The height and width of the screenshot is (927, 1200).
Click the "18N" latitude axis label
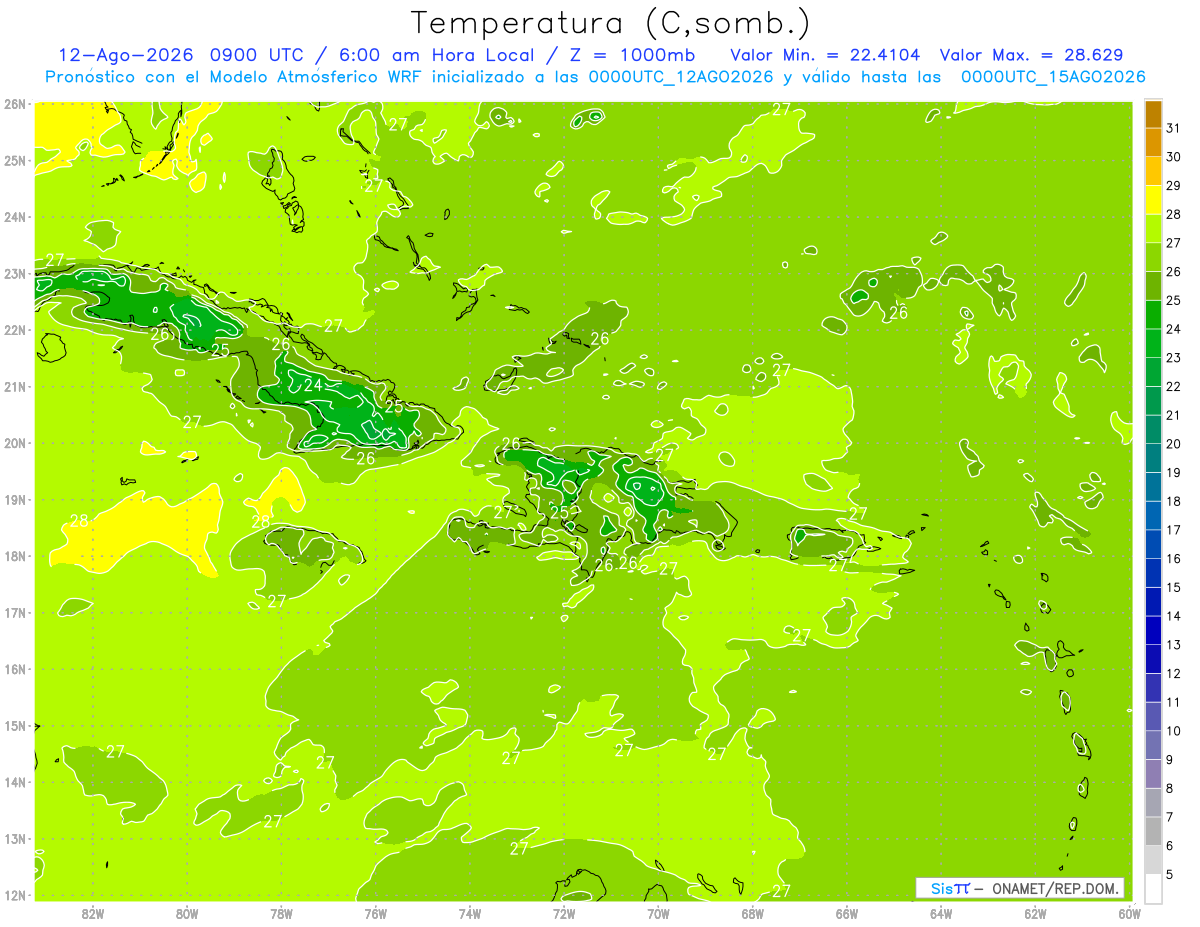(x=14, y=556)
